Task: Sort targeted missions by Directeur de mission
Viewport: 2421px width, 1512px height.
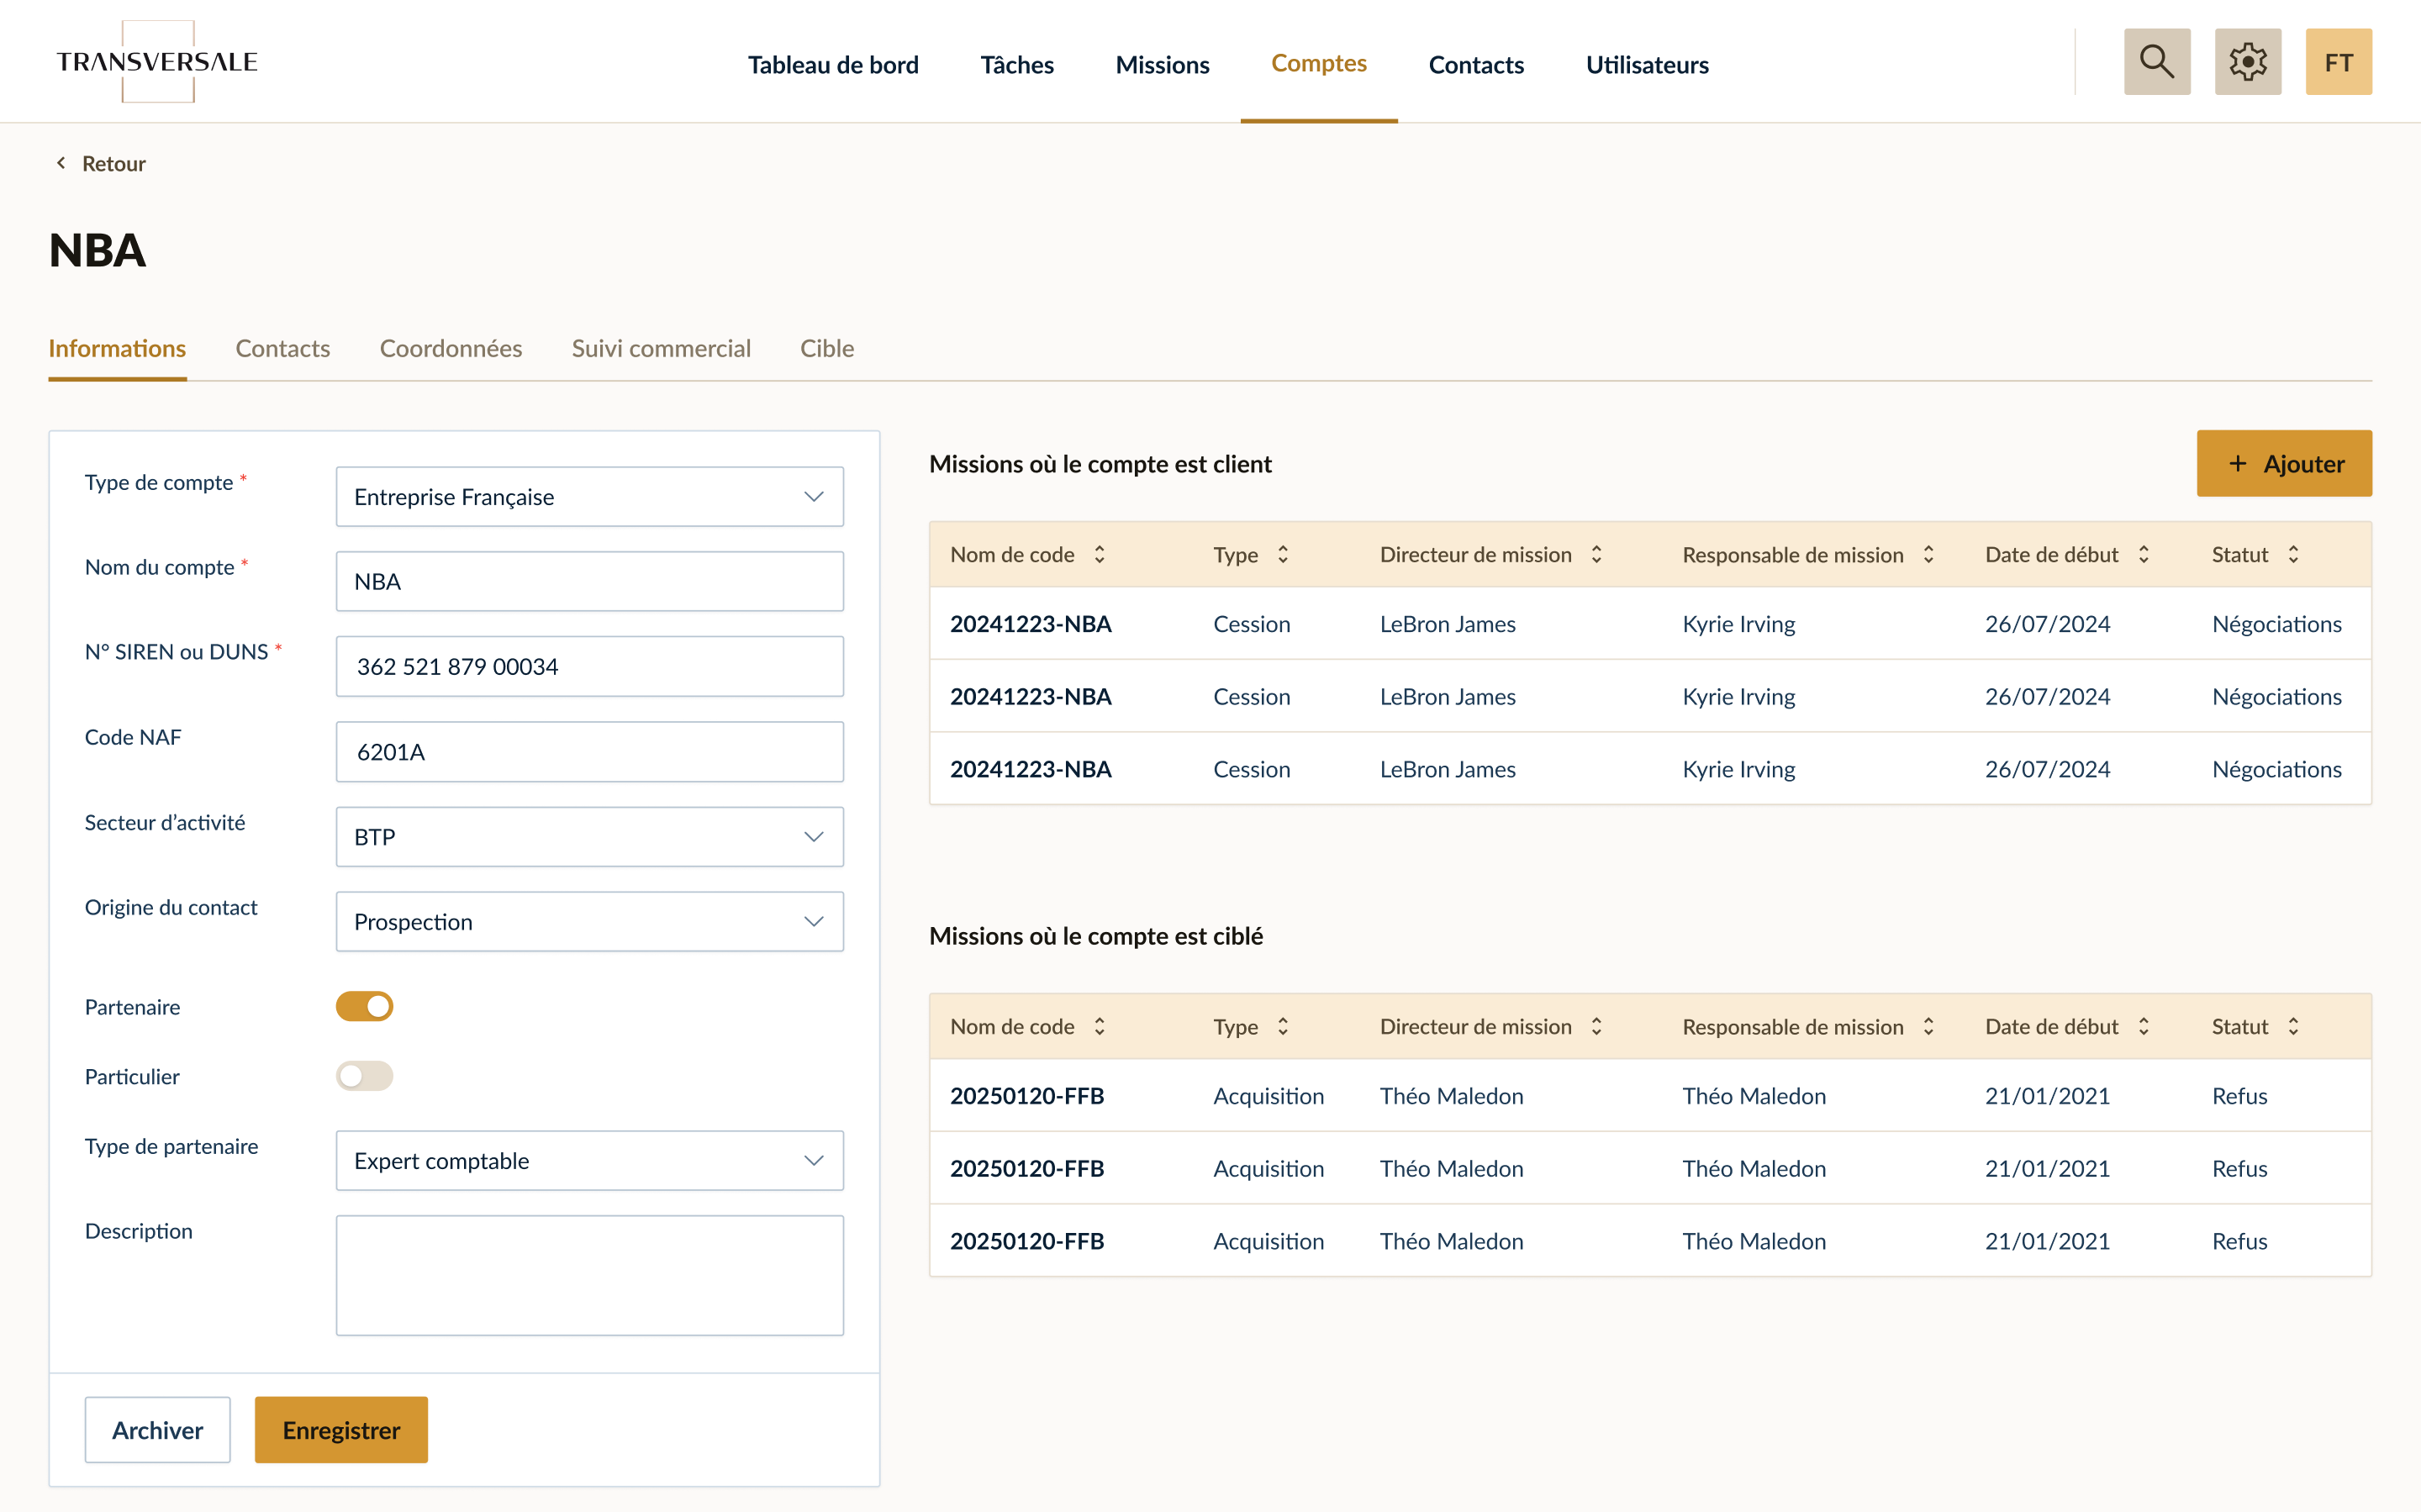Action: point(1596,1027)
